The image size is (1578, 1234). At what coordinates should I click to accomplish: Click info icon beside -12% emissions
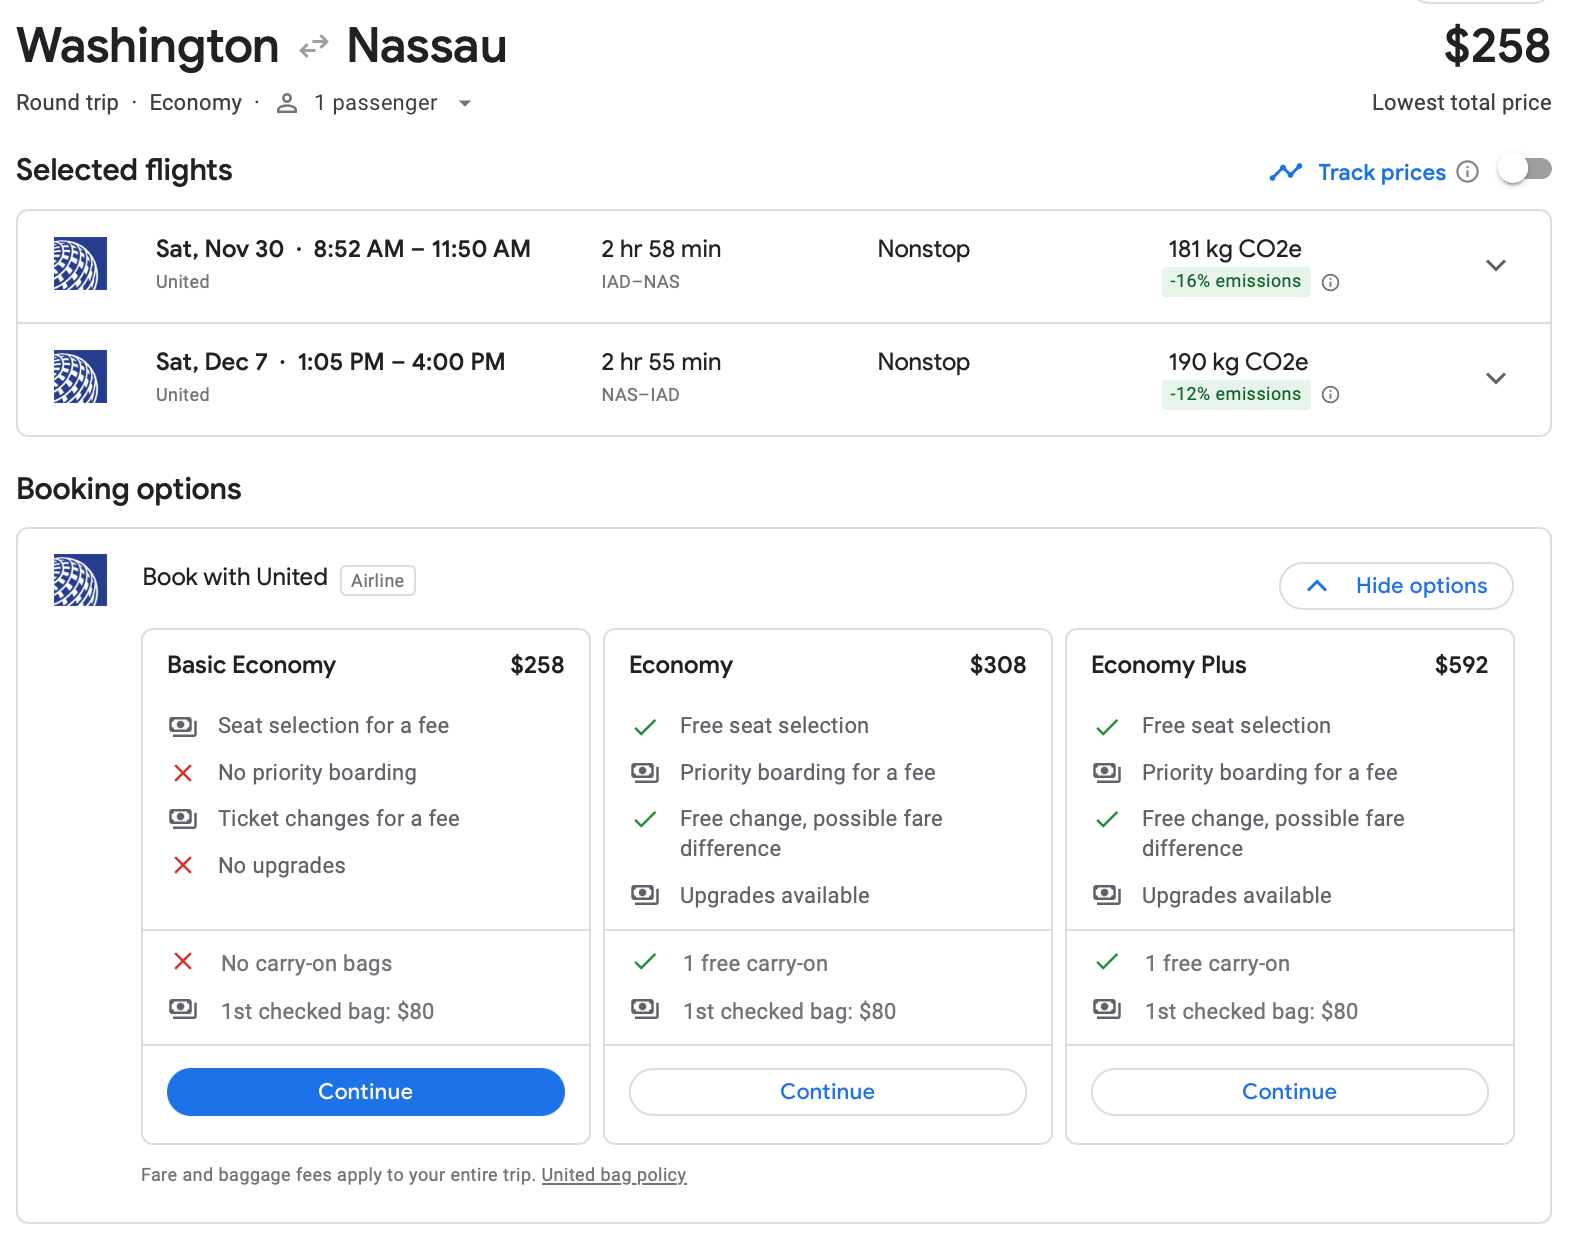click(1330, 395)
